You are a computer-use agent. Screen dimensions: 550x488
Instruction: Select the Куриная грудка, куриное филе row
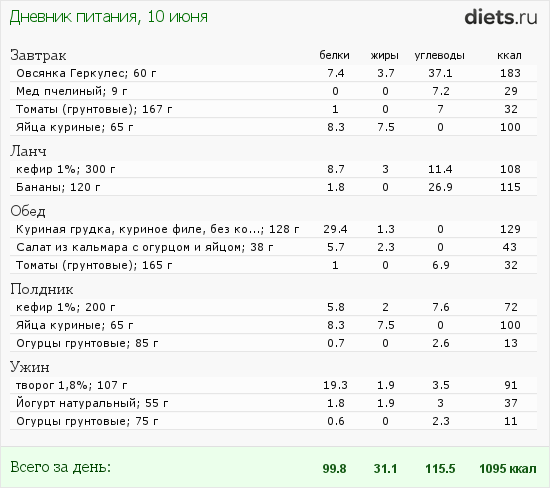[273, 229]
